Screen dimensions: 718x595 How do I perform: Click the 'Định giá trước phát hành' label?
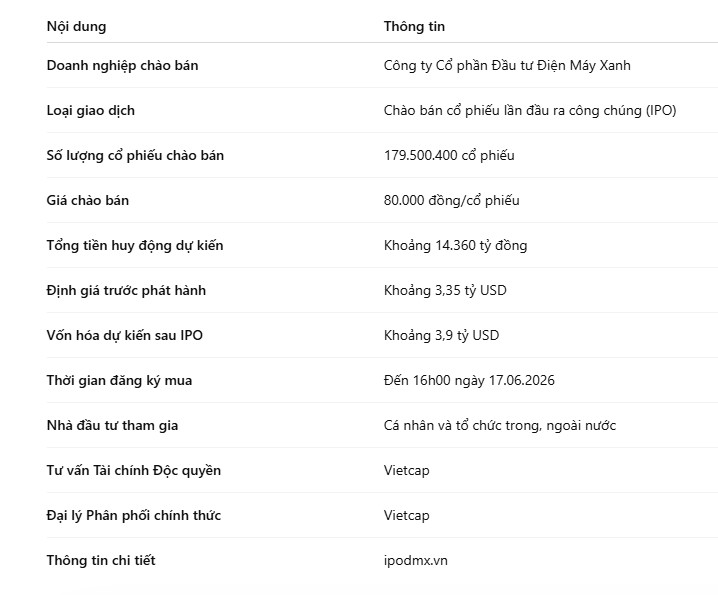pyautogui.click(x=126, y=290)
